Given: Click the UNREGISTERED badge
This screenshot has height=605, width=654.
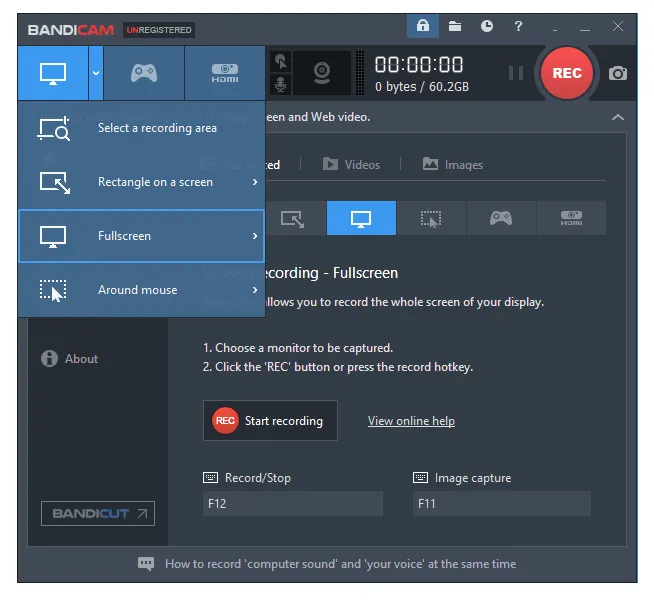Looking at the screenshot, I should (159, 30).
